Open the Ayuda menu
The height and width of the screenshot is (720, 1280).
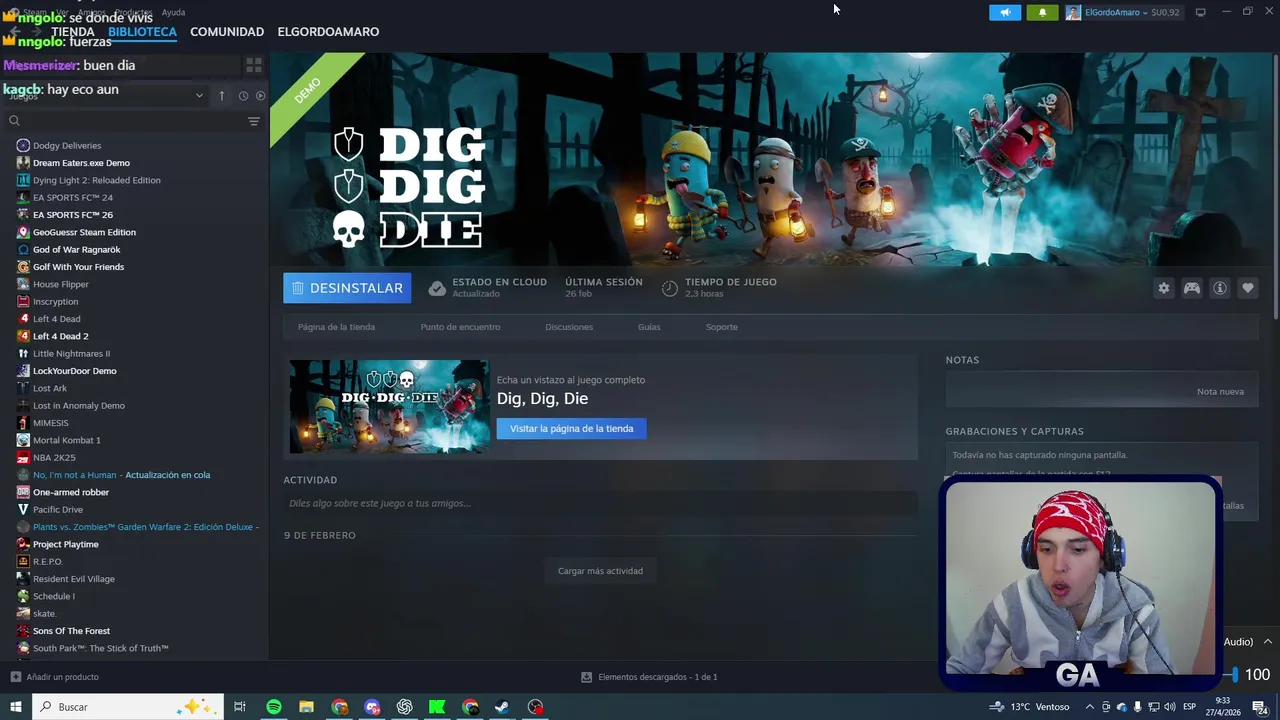(x=173, y=12)
